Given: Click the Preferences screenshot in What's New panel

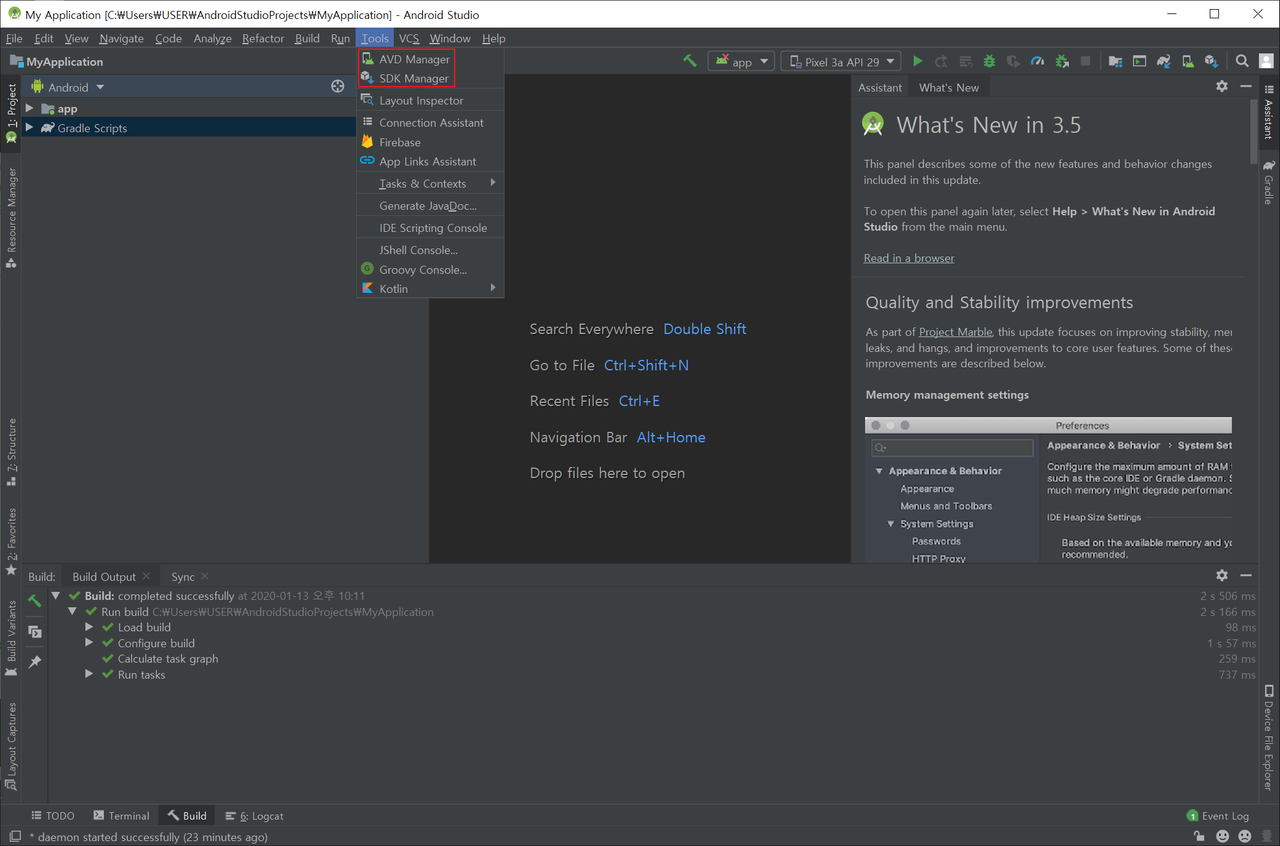Looking at the screenshot, I should (x=1048, y=489).
